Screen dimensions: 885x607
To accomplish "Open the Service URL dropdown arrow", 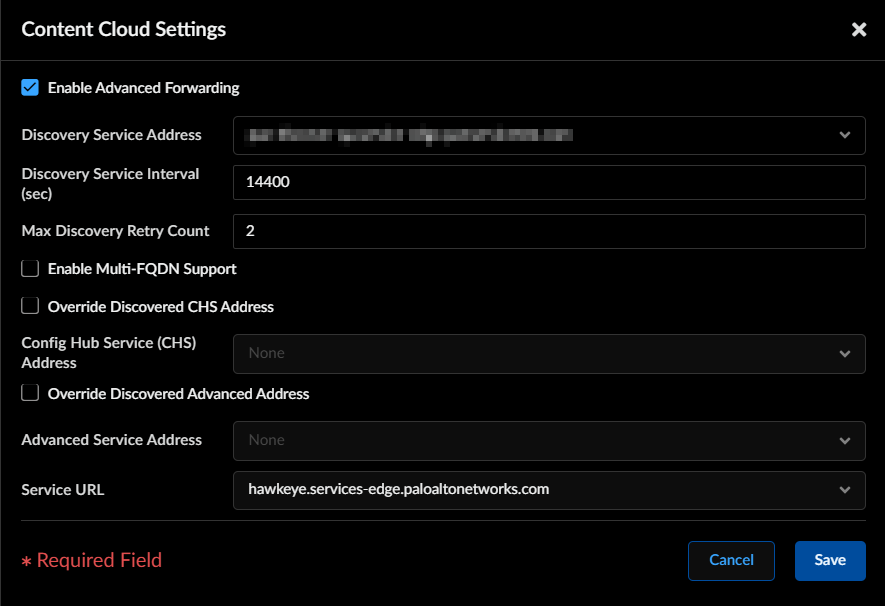I will click(844, 490).
